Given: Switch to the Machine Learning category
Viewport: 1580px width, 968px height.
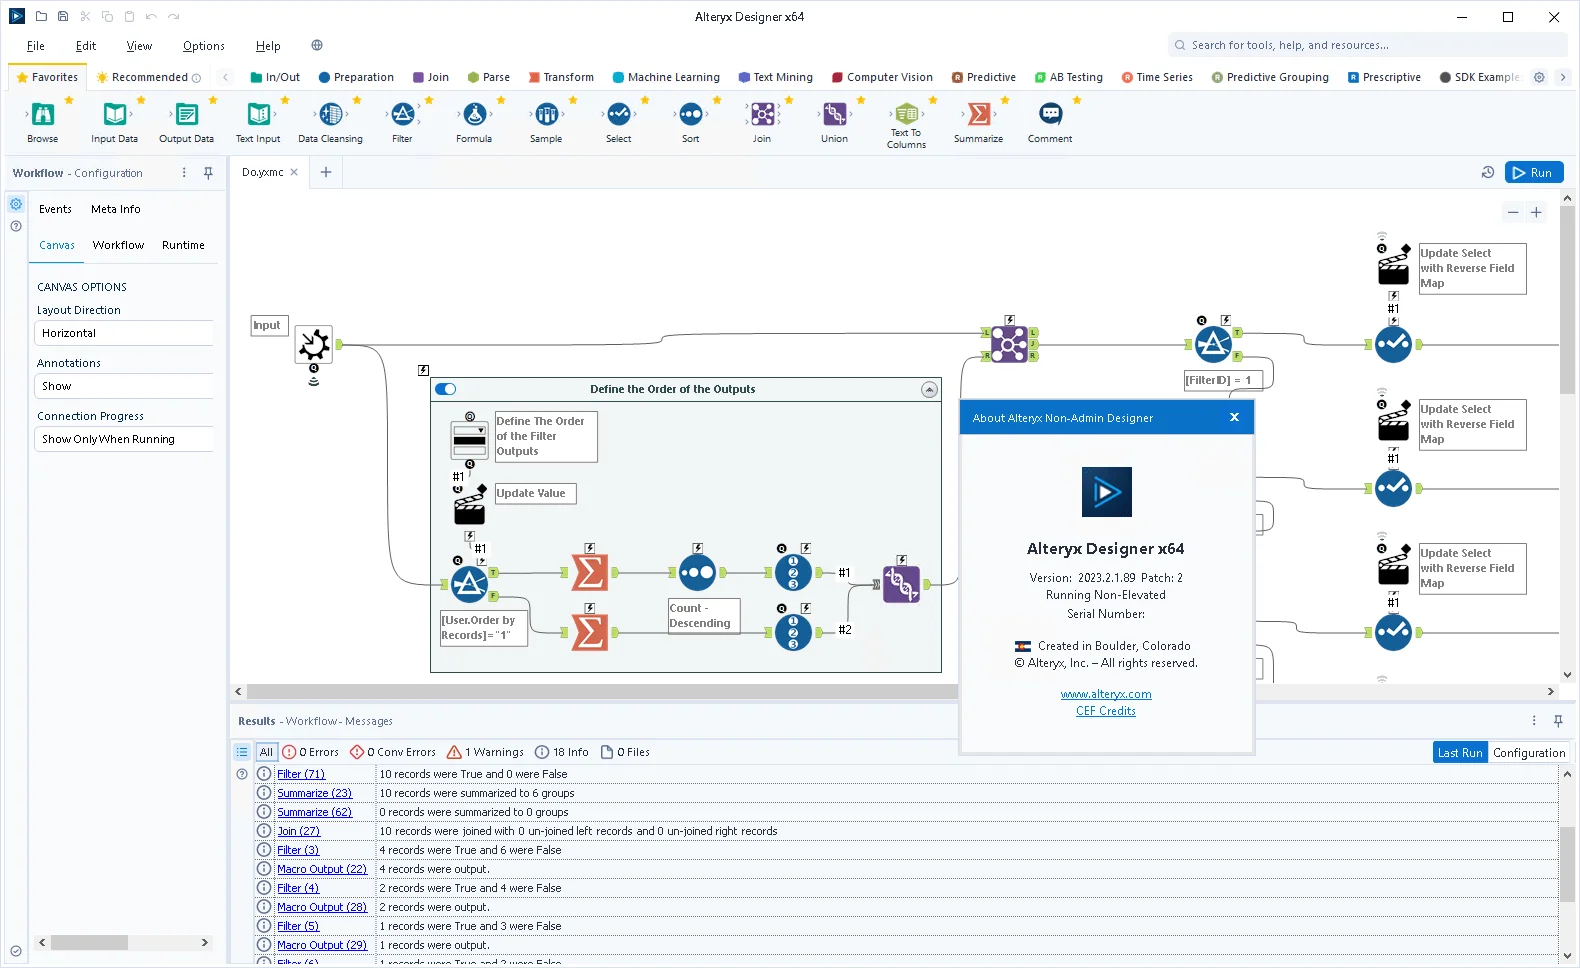Looking at the screenshot, I should [x=666, y=77].
